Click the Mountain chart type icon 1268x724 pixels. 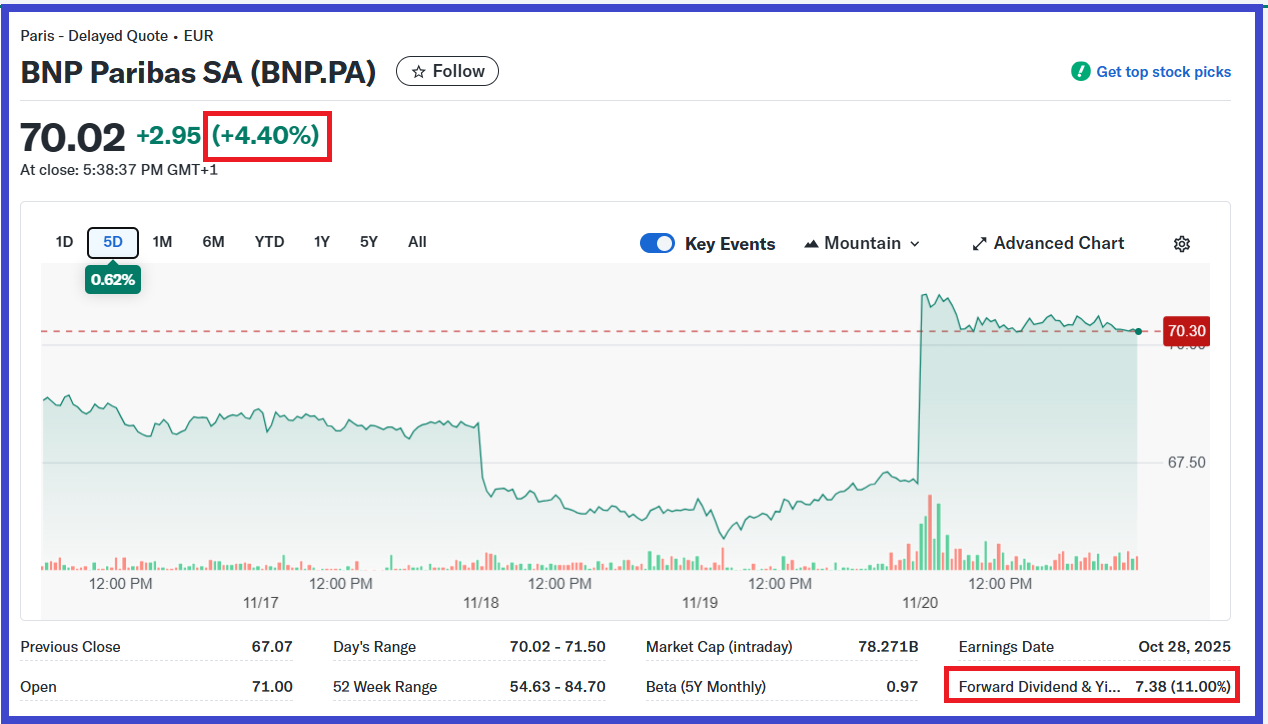pyautogui.click(x=810, y=244)
